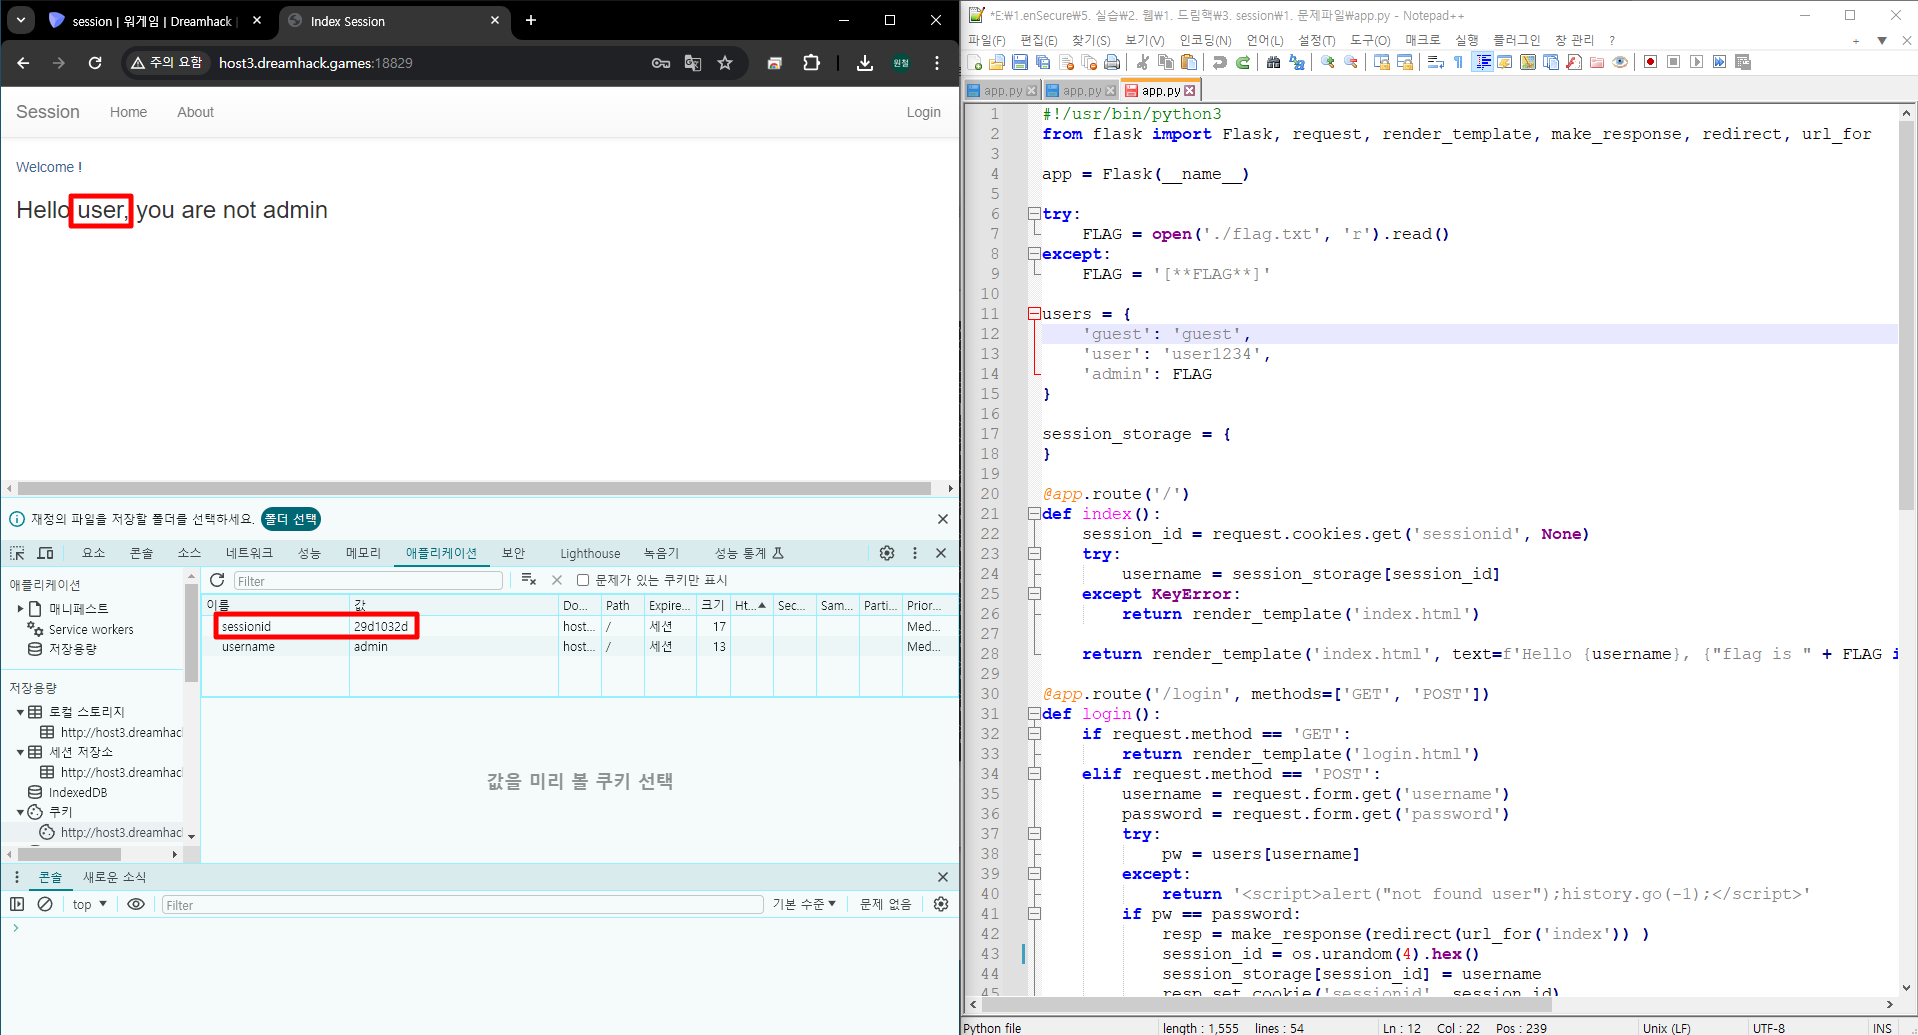The height and width of the screenshot is (1035, 1918).
Task: Collapse the users dictionary fold marker
Action: point(1034,314)
